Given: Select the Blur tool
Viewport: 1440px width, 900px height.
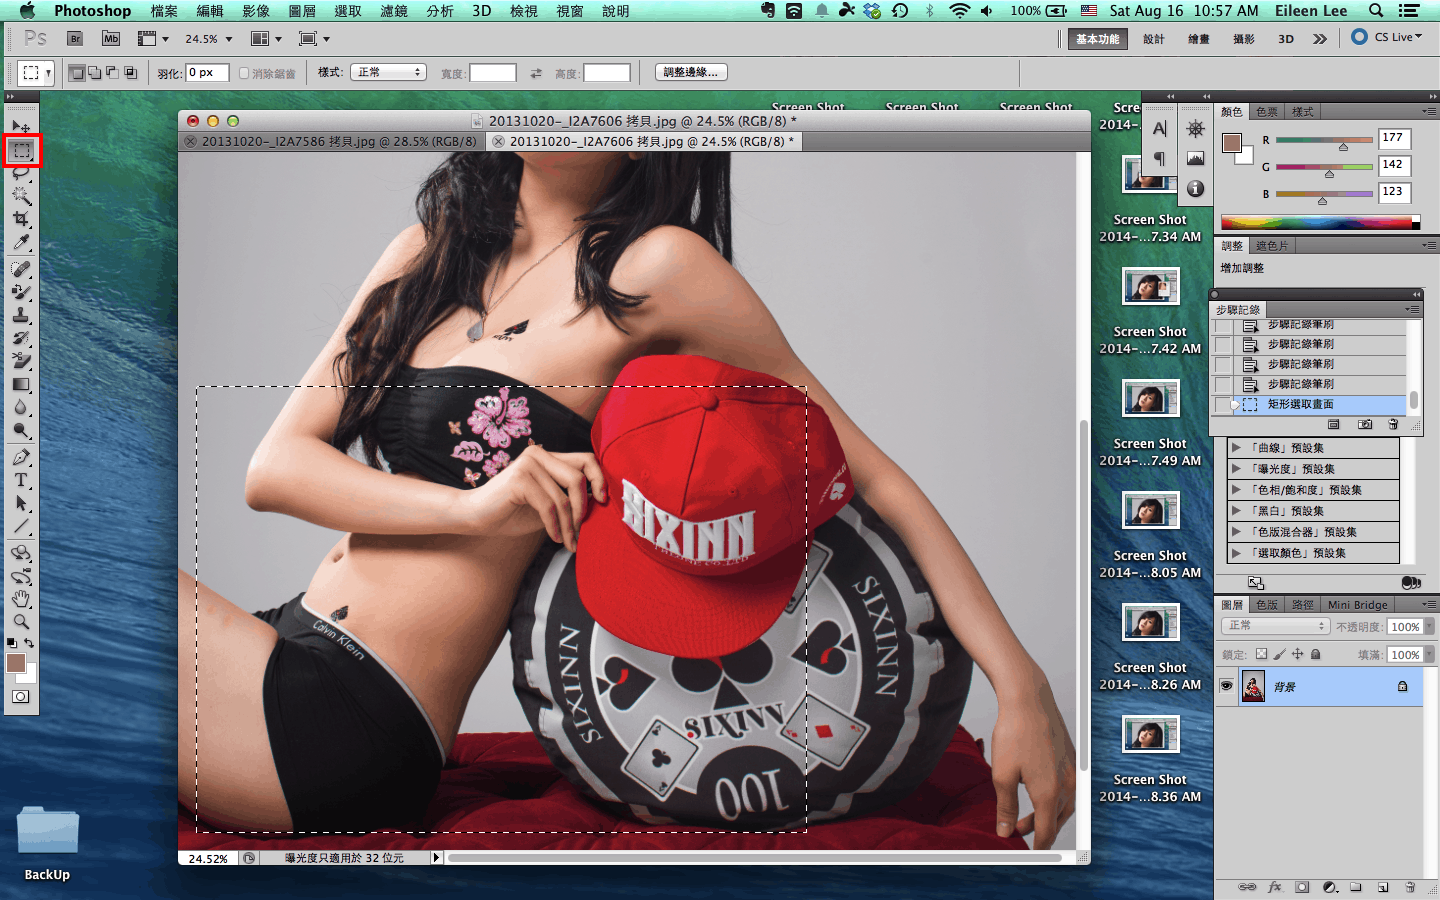Looking at the screenshot, I should pos(21,407).
